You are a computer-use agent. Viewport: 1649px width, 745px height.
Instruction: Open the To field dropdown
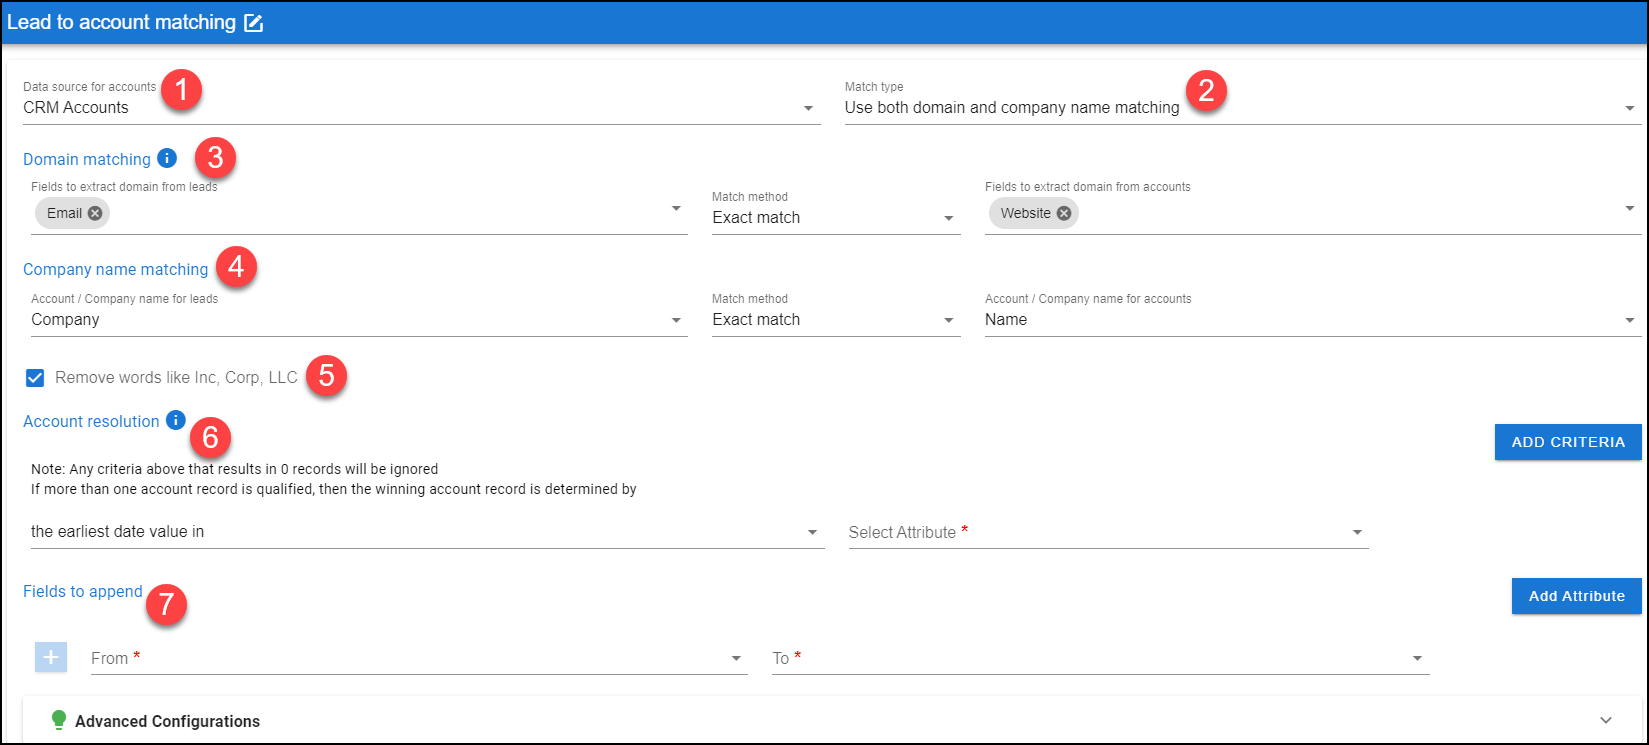point(1101,658)
